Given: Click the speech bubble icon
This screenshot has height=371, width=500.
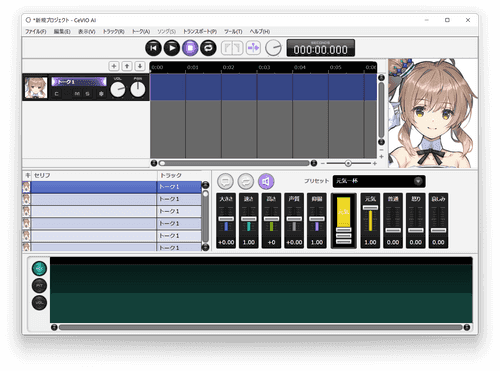Looking at the screenshot, I should [225, 181].
